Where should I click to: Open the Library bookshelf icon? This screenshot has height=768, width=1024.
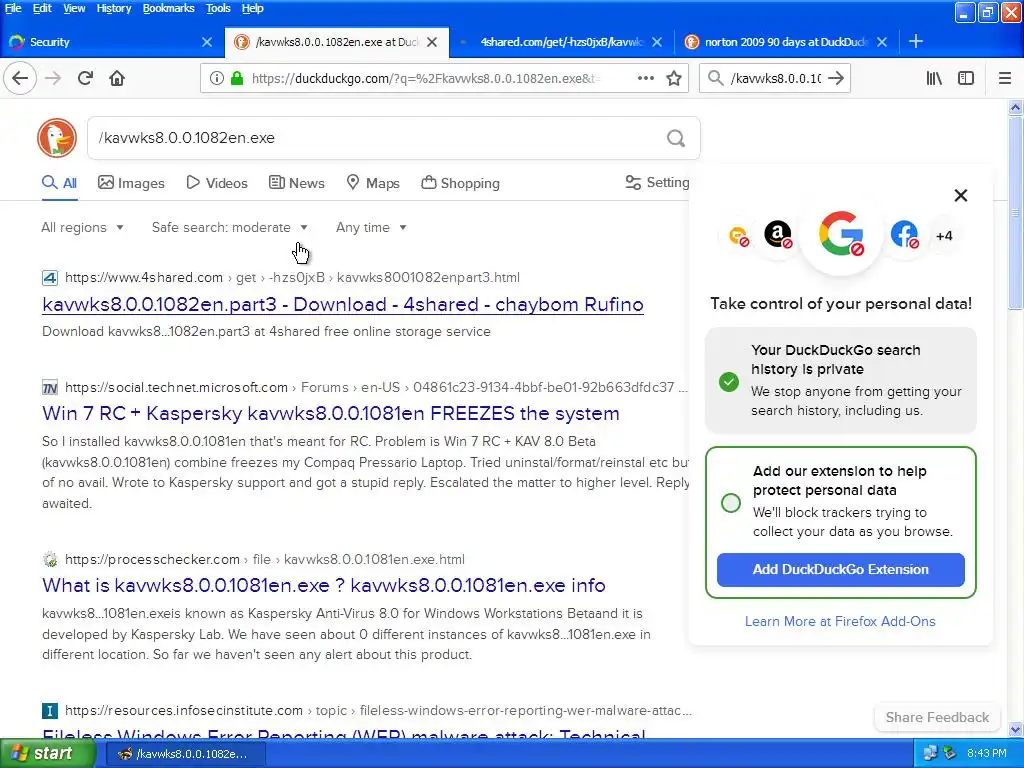point(934,78)
